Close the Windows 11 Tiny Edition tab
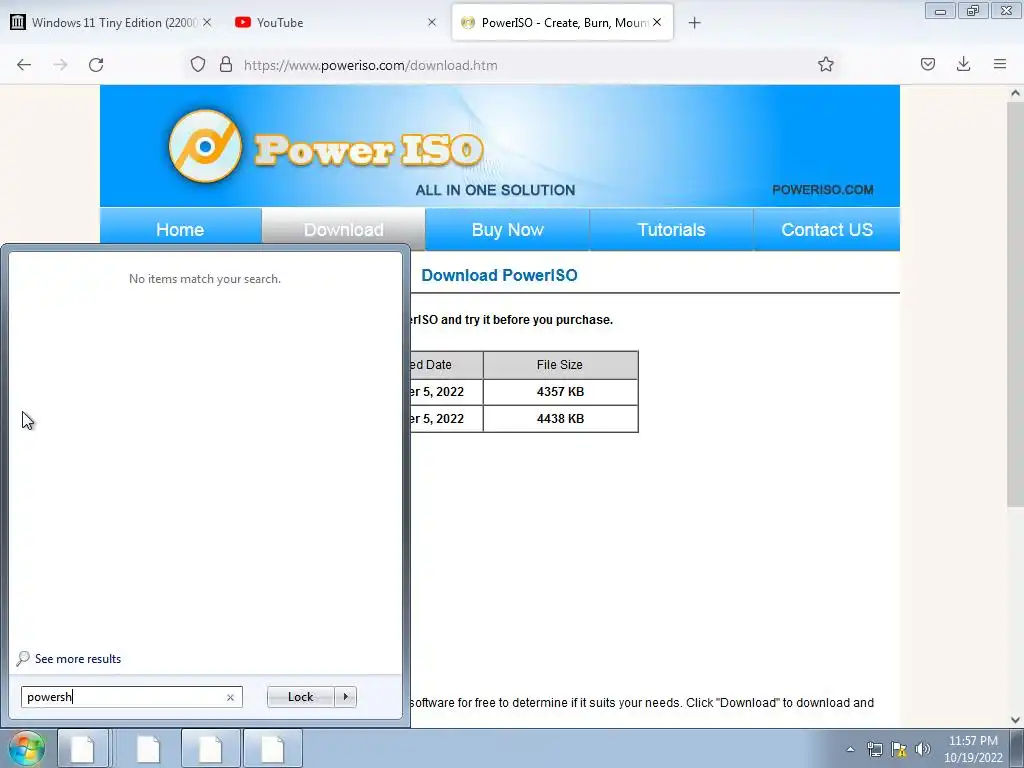This screenshot has width=1024, height=768. coord(207,22)
